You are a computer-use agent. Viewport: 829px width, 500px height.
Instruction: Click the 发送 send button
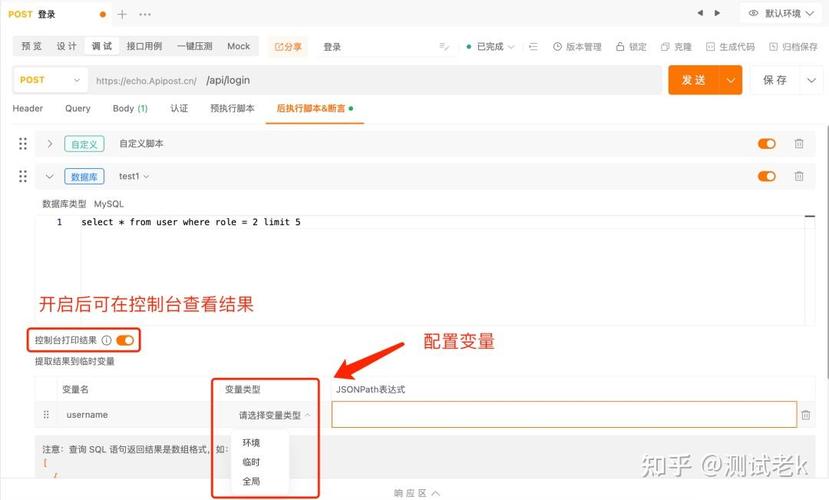click(x=693, y=80)
